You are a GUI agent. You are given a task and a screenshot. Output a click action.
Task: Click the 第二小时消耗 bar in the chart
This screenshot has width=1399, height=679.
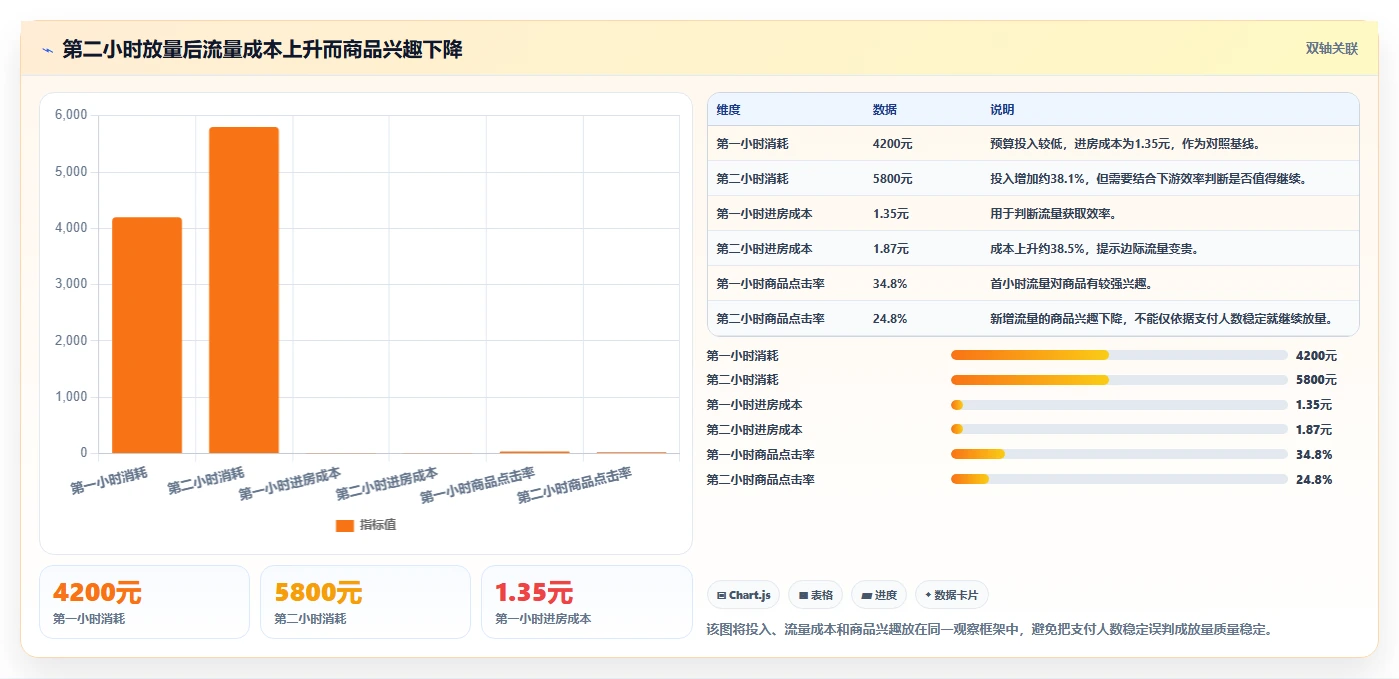point(244,290)
